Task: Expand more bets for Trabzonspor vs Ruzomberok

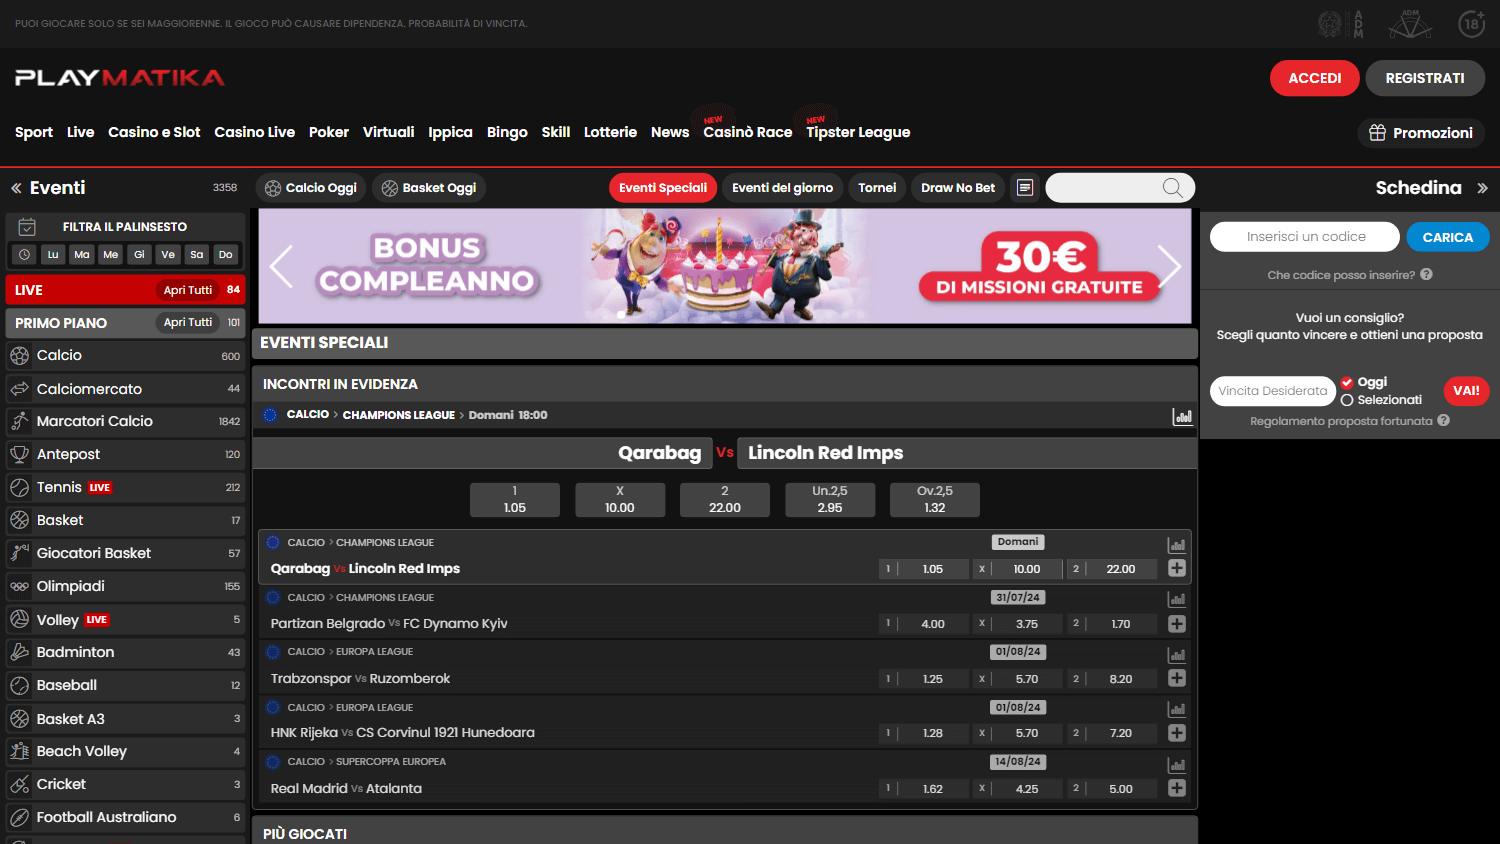Action: [x=1177, y=678]
